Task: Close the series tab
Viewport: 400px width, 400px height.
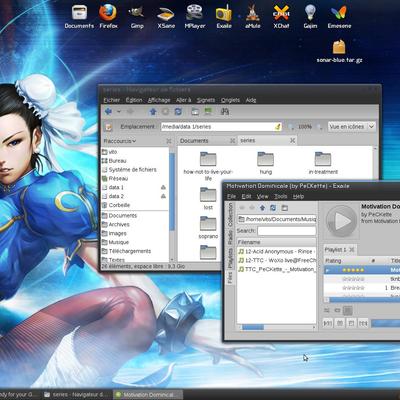Action: [x=292, y=141]
